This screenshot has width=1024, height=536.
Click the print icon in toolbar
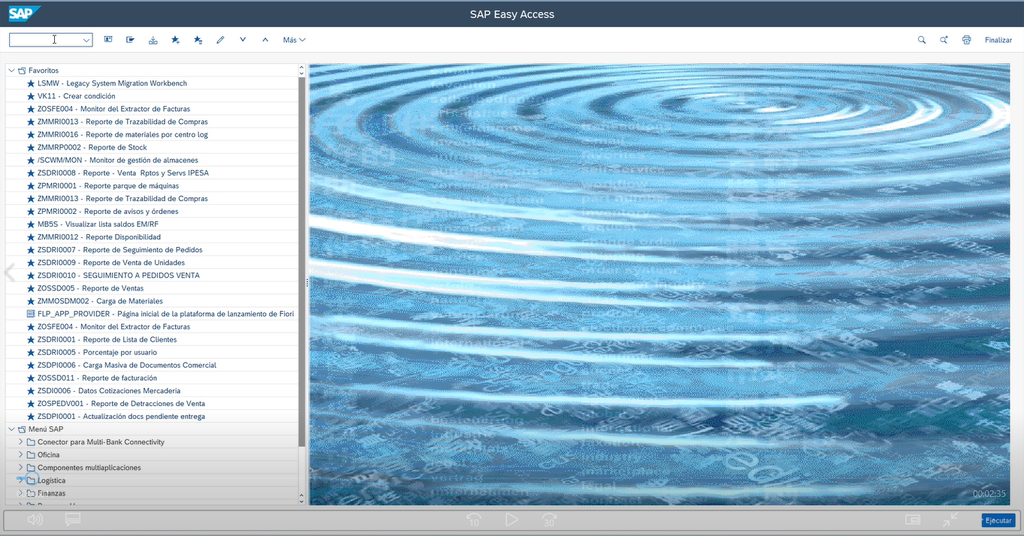tap(966, 40)
